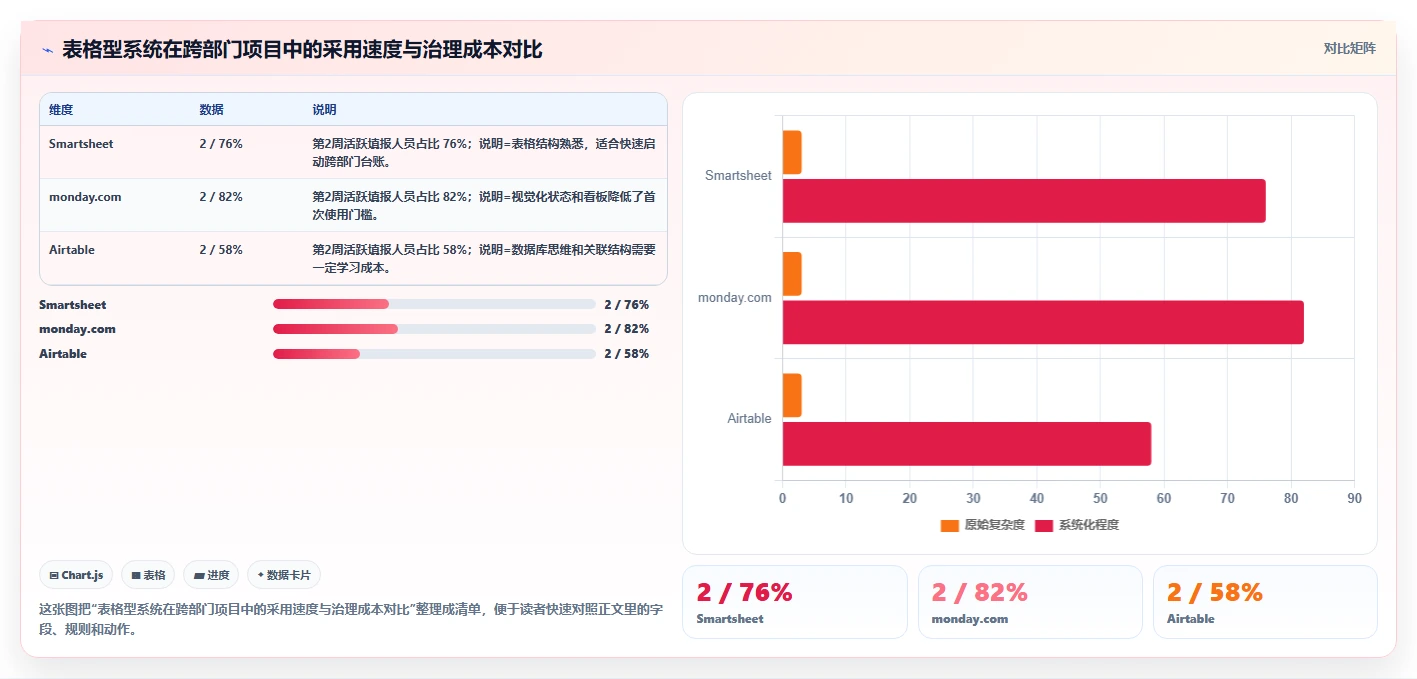Click the footer caption beginning 这张图把
This screenshot has height=679, width=1417.
tap(350, 619)
